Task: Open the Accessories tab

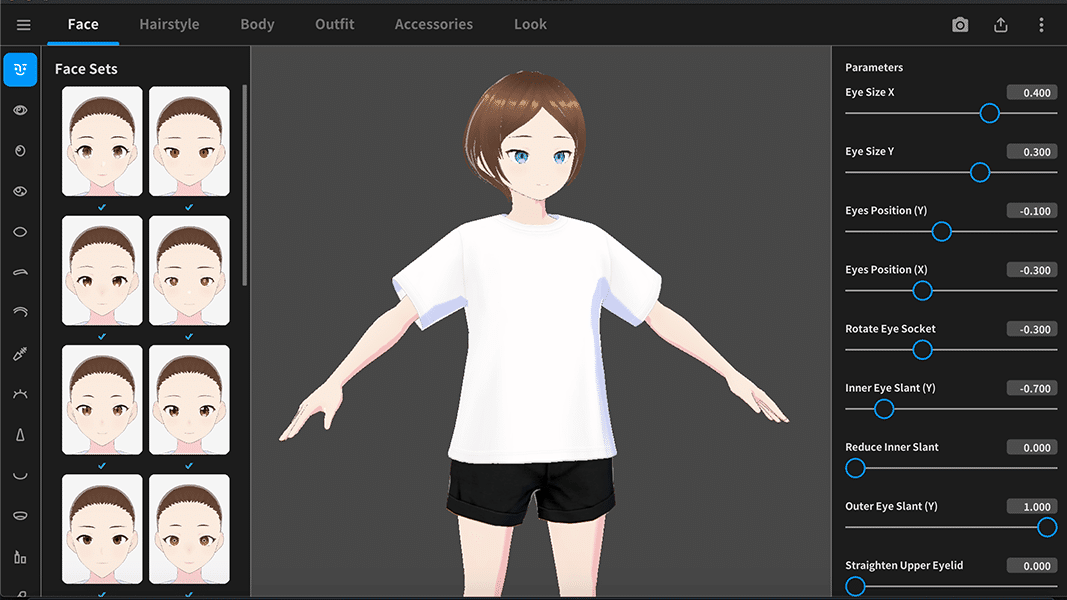Action: coord(433,24)
